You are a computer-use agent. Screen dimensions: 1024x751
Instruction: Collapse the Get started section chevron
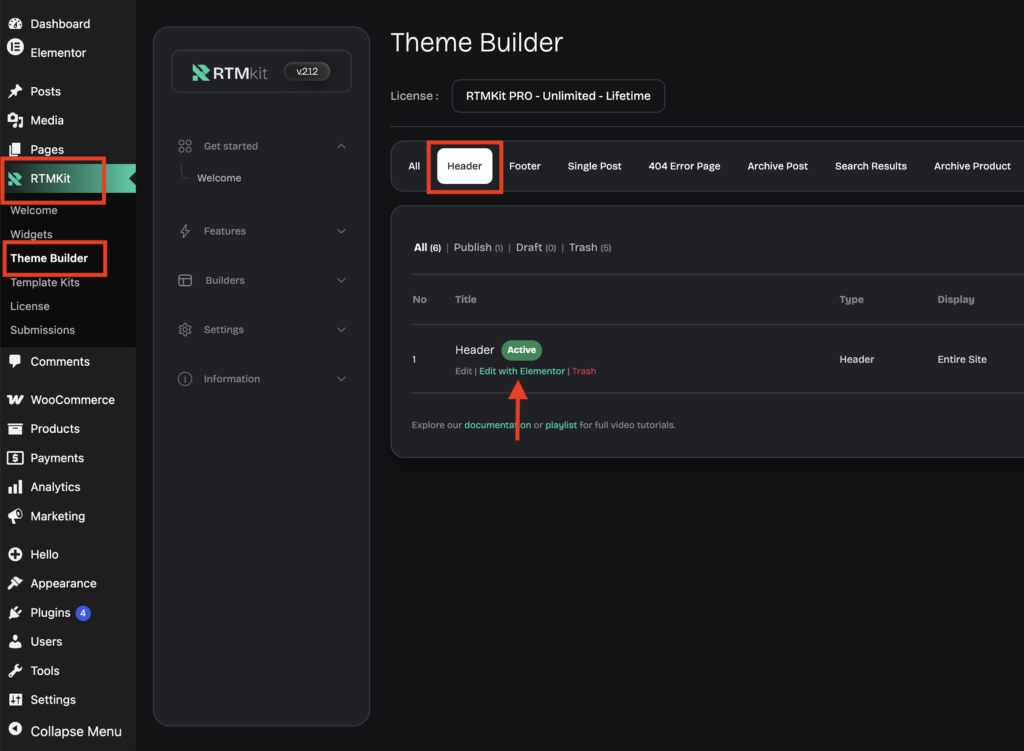click(x=341, y=146)
